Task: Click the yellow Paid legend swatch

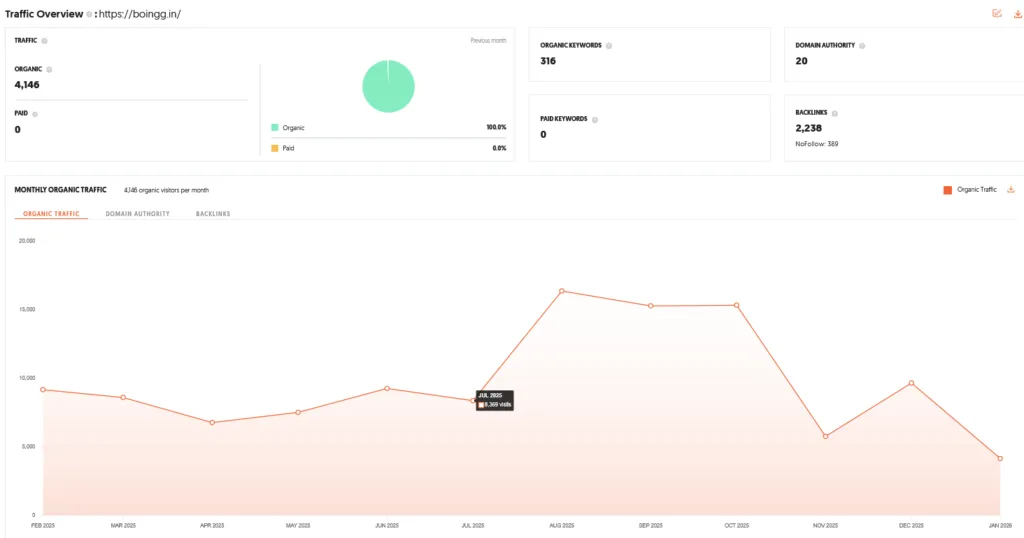Action: [275, 148]
